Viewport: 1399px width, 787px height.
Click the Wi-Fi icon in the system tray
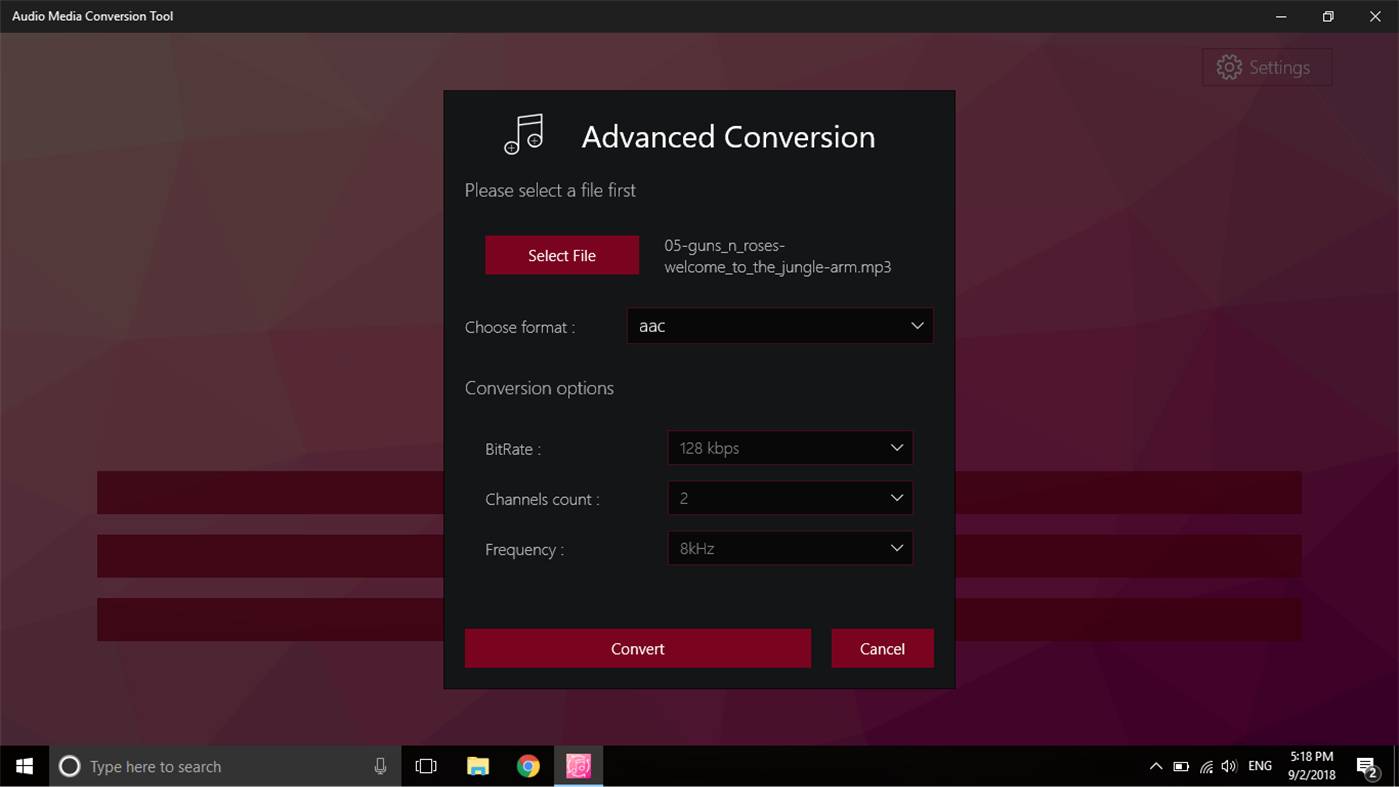[x=1204, y=766]
